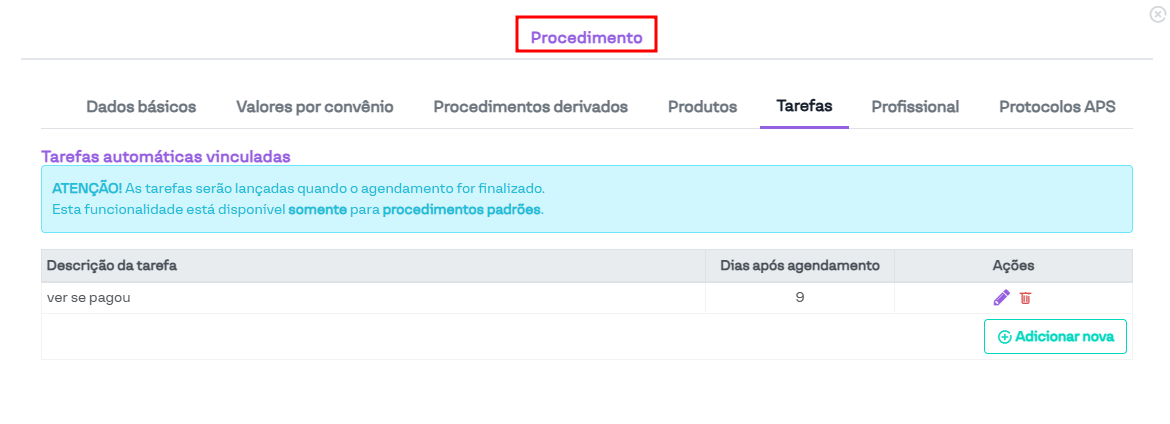Select the 'ver se pagou' task row

(89, 298)
